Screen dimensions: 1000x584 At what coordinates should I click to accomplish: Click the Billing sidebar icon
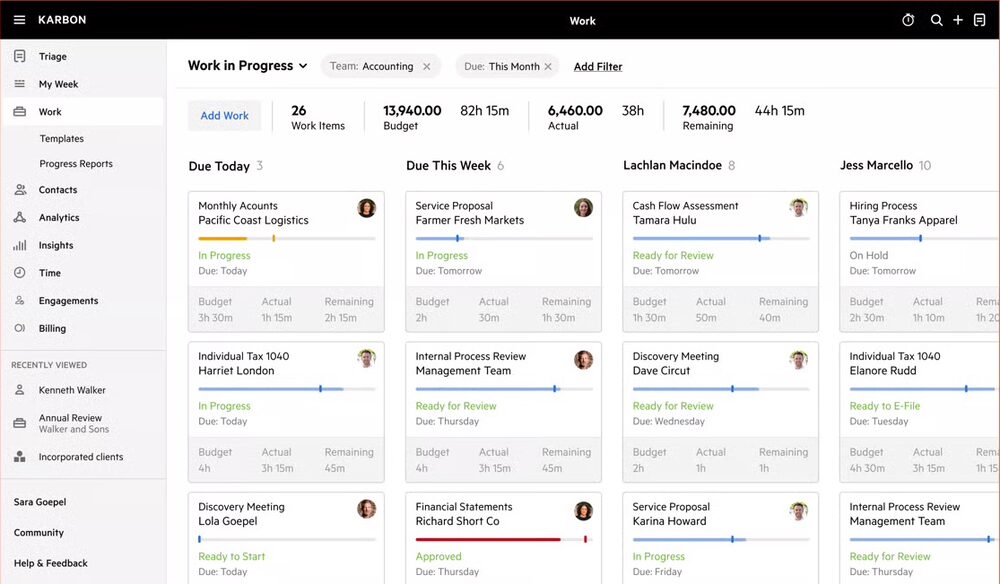[20, 328]
